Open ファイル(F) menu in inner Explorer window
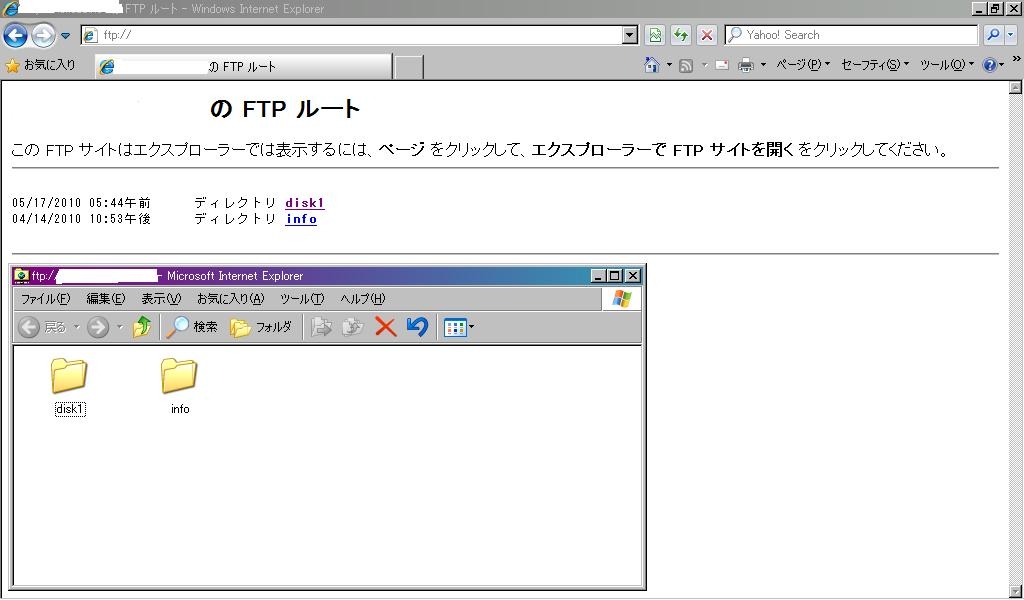Viewport: 1024px width, 600px height. (45, 299)
